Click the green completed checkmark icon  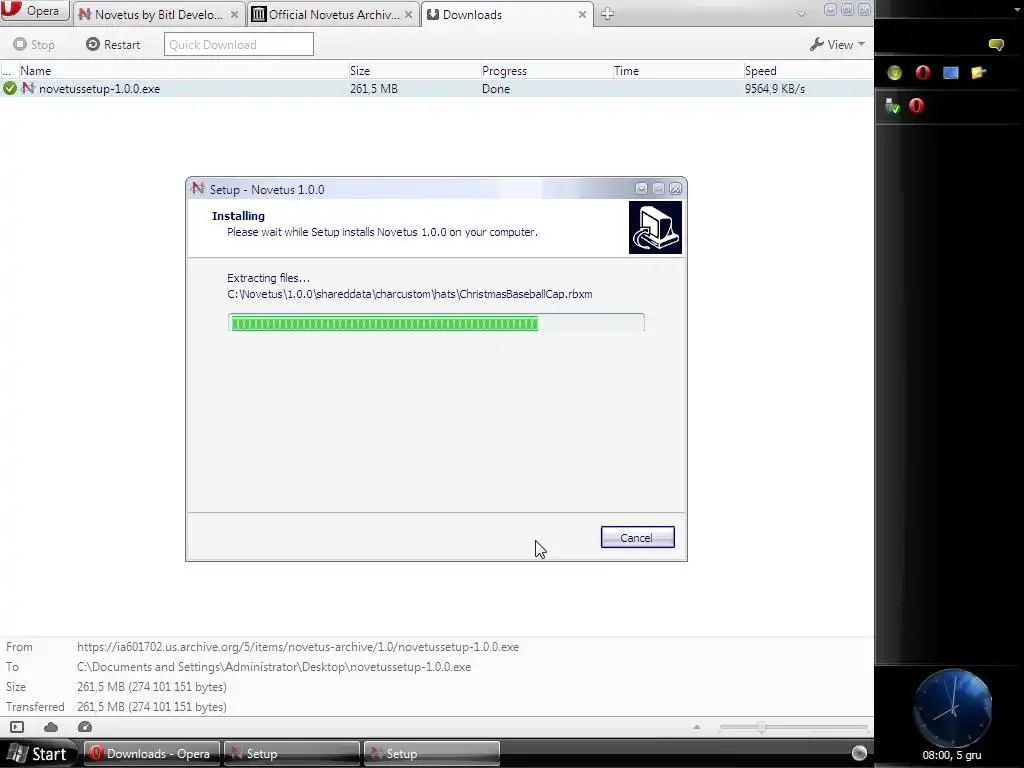9,88
